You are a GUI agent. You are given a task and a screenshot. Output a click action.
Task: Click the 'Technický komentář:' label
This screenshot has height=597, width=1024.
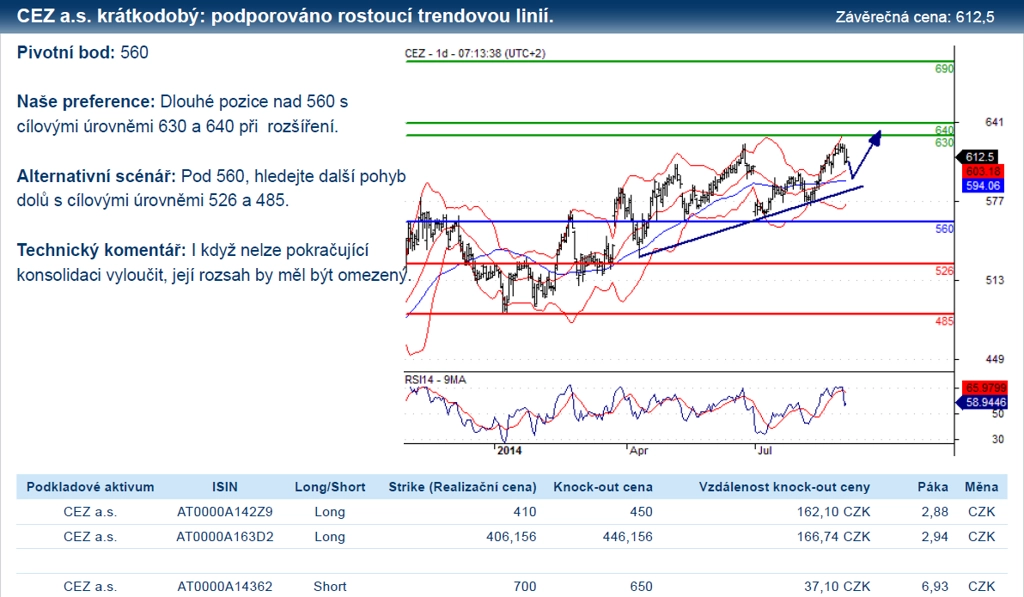(x=101, y=250)
